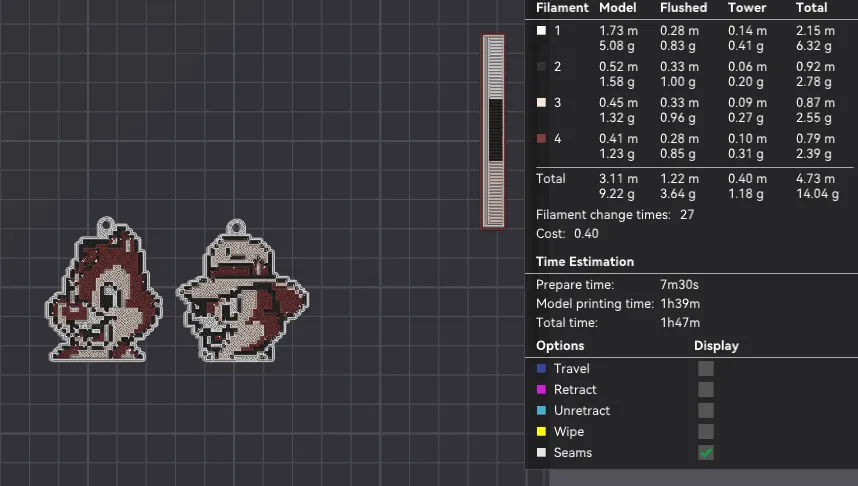858x486 pixels.
Task: Click the Model column header
Action: (618, 8)
